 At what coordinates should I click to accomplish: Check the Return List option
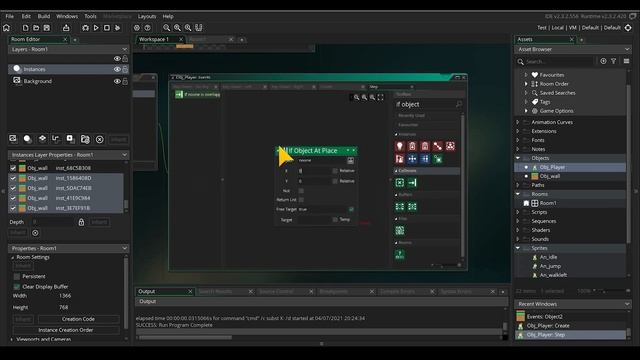pos(301,200)
